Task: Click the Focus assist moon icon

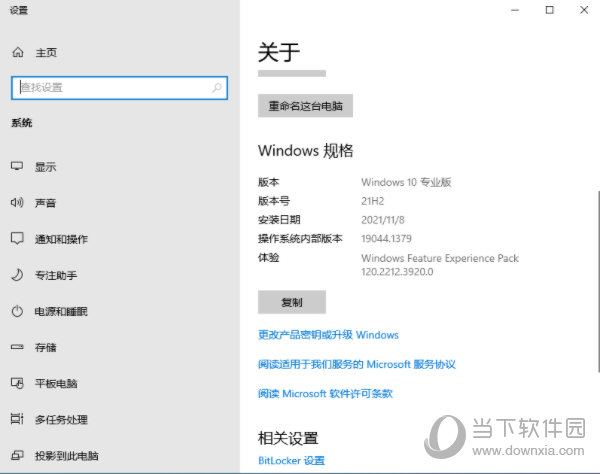Action: tap(17, 275)
